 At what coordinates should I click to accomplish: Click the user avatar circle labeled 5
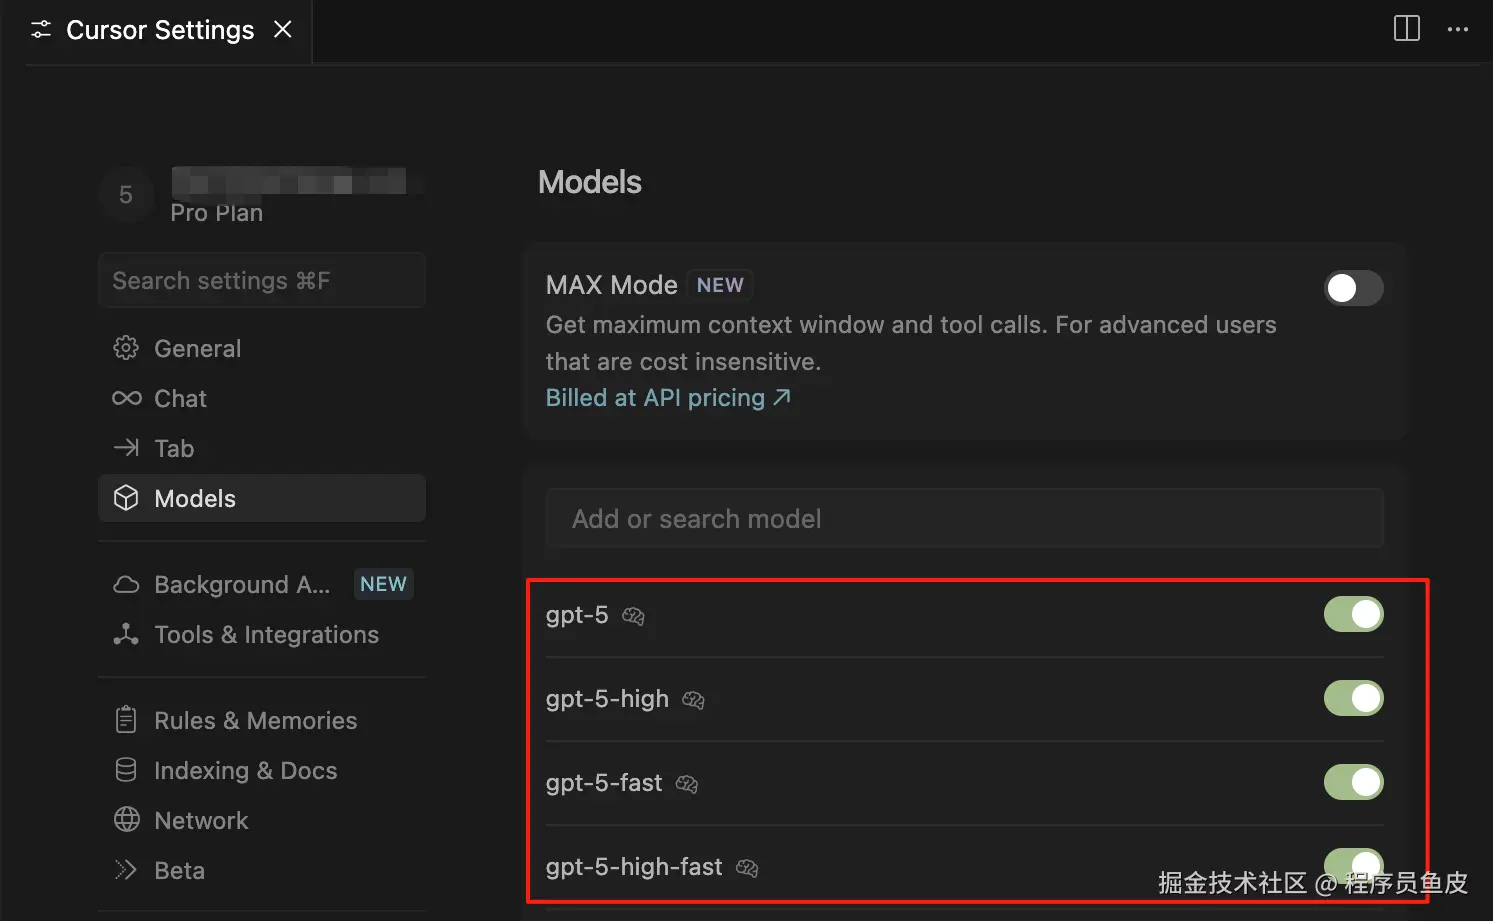(126, 195)
